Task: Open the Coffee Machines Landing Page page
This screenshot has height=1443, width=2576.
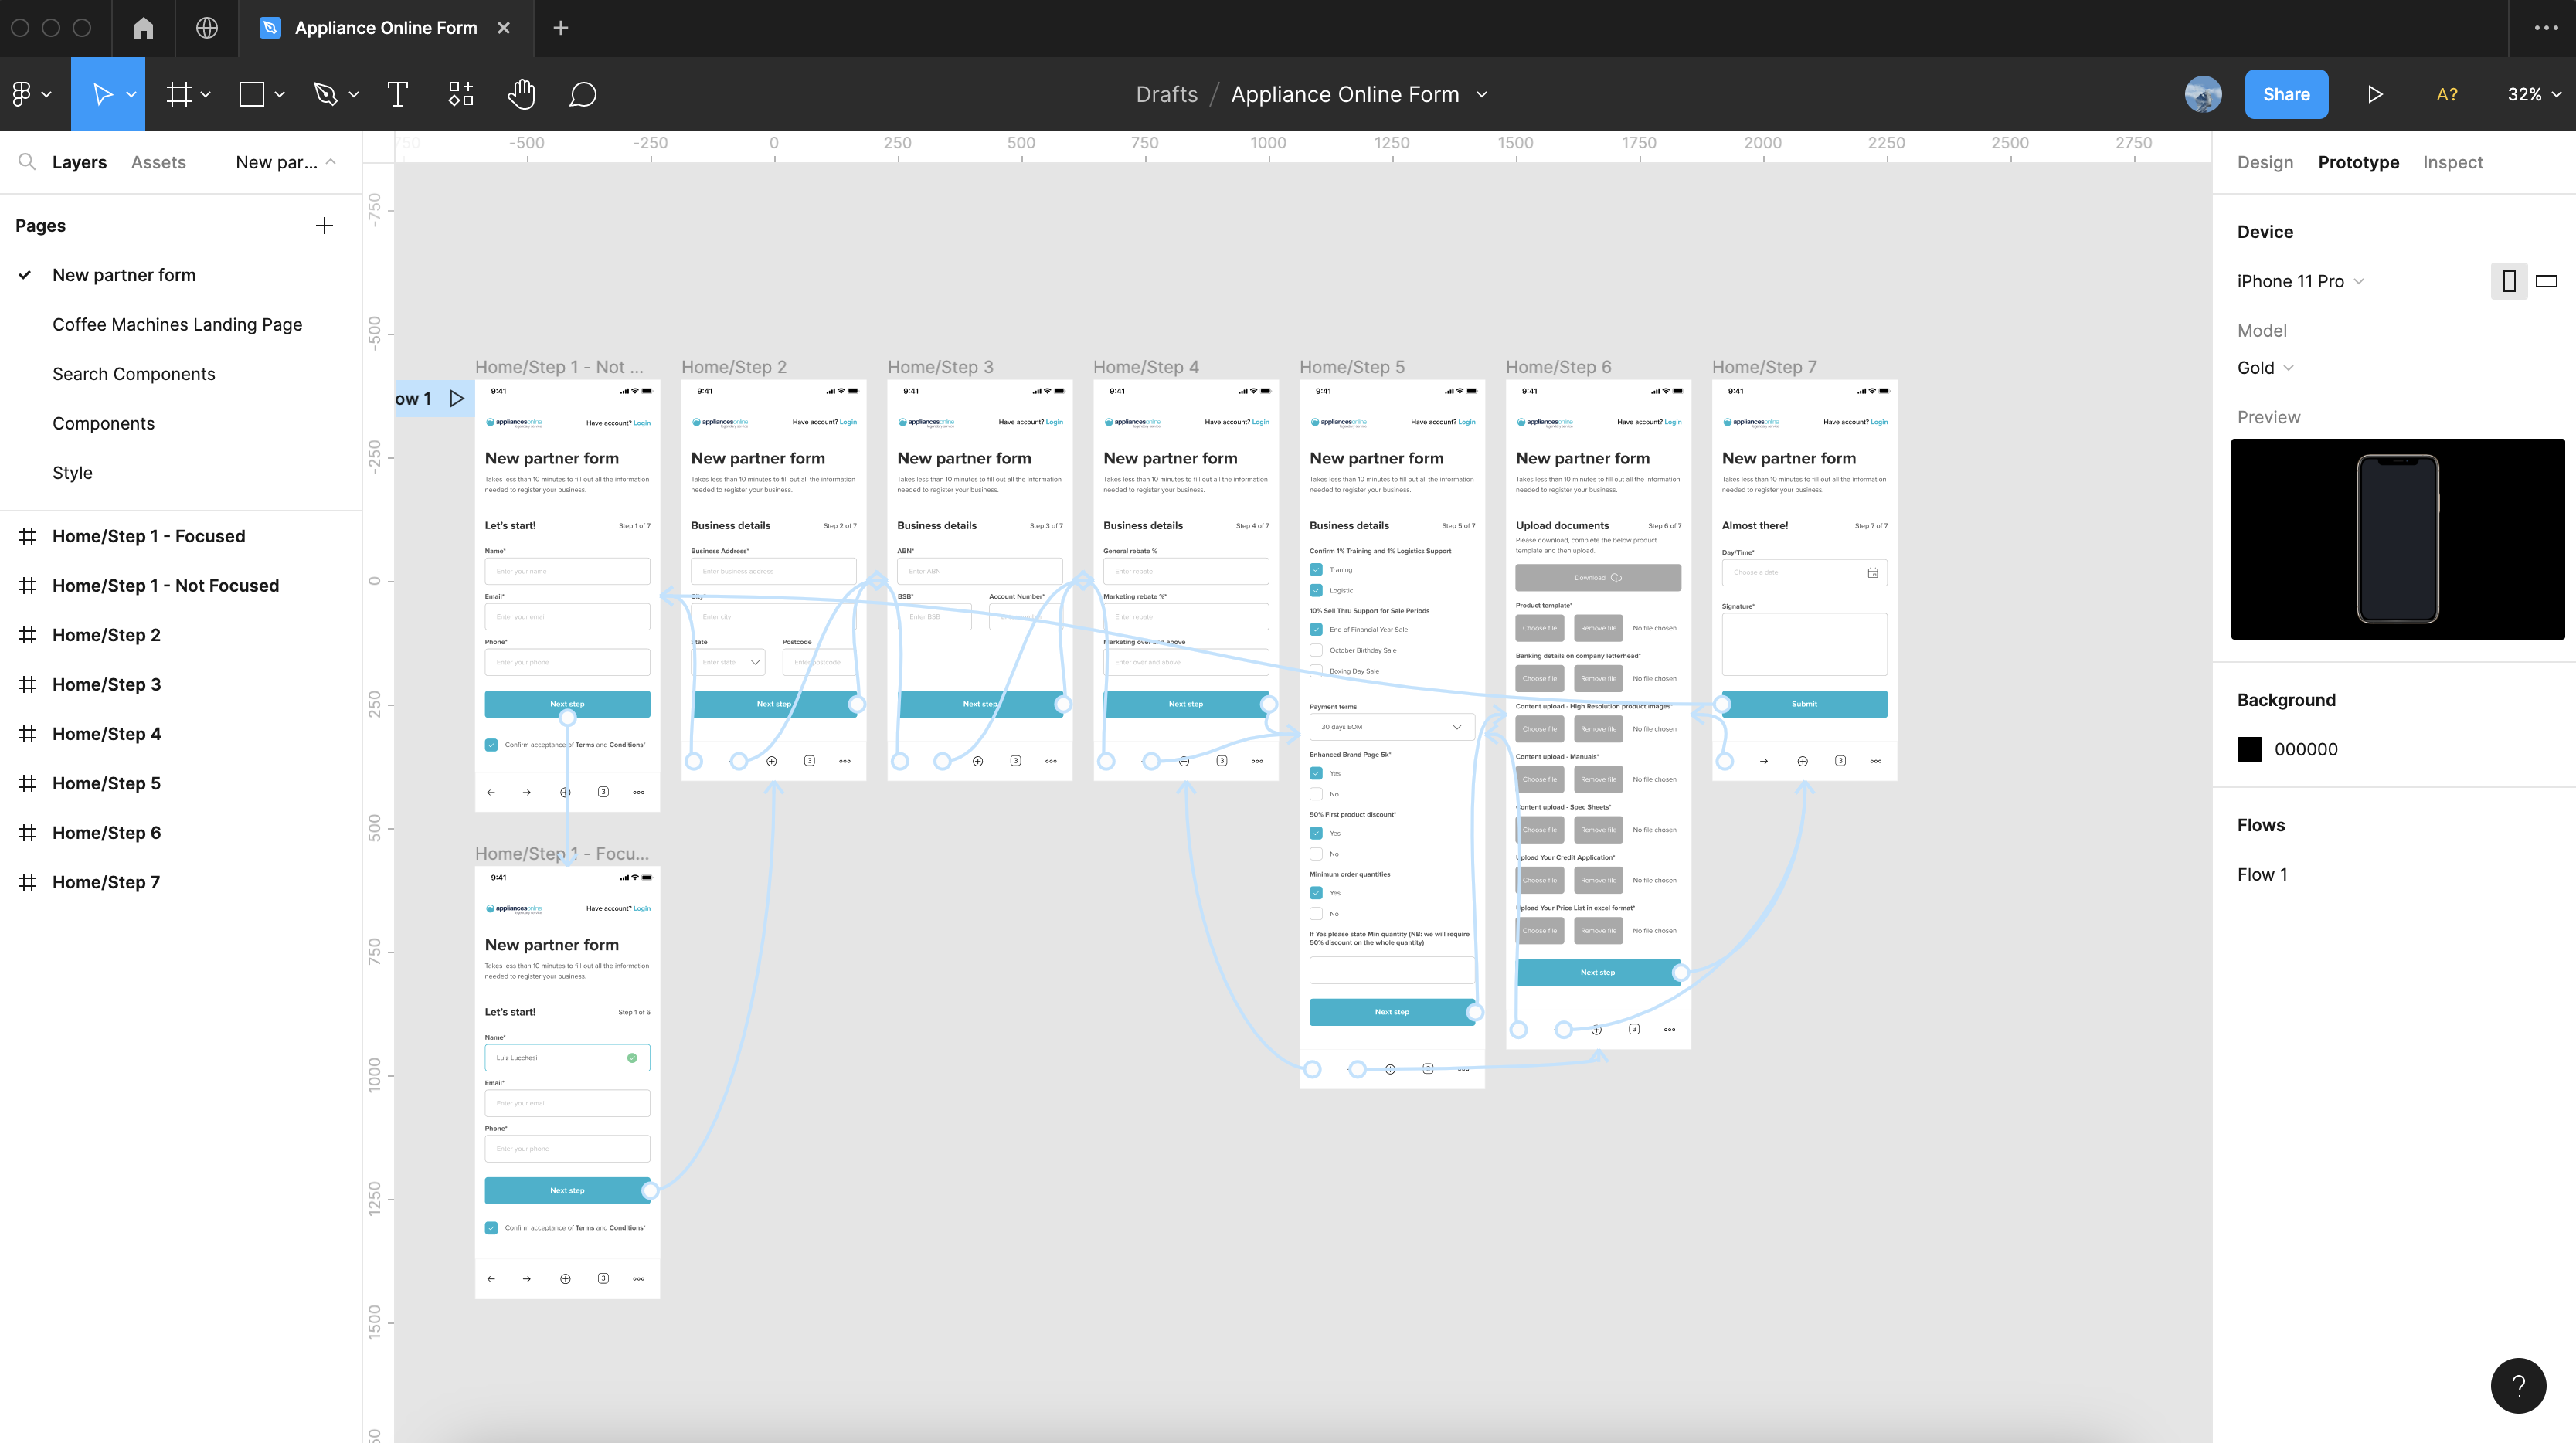Action: tap(177, 325)
